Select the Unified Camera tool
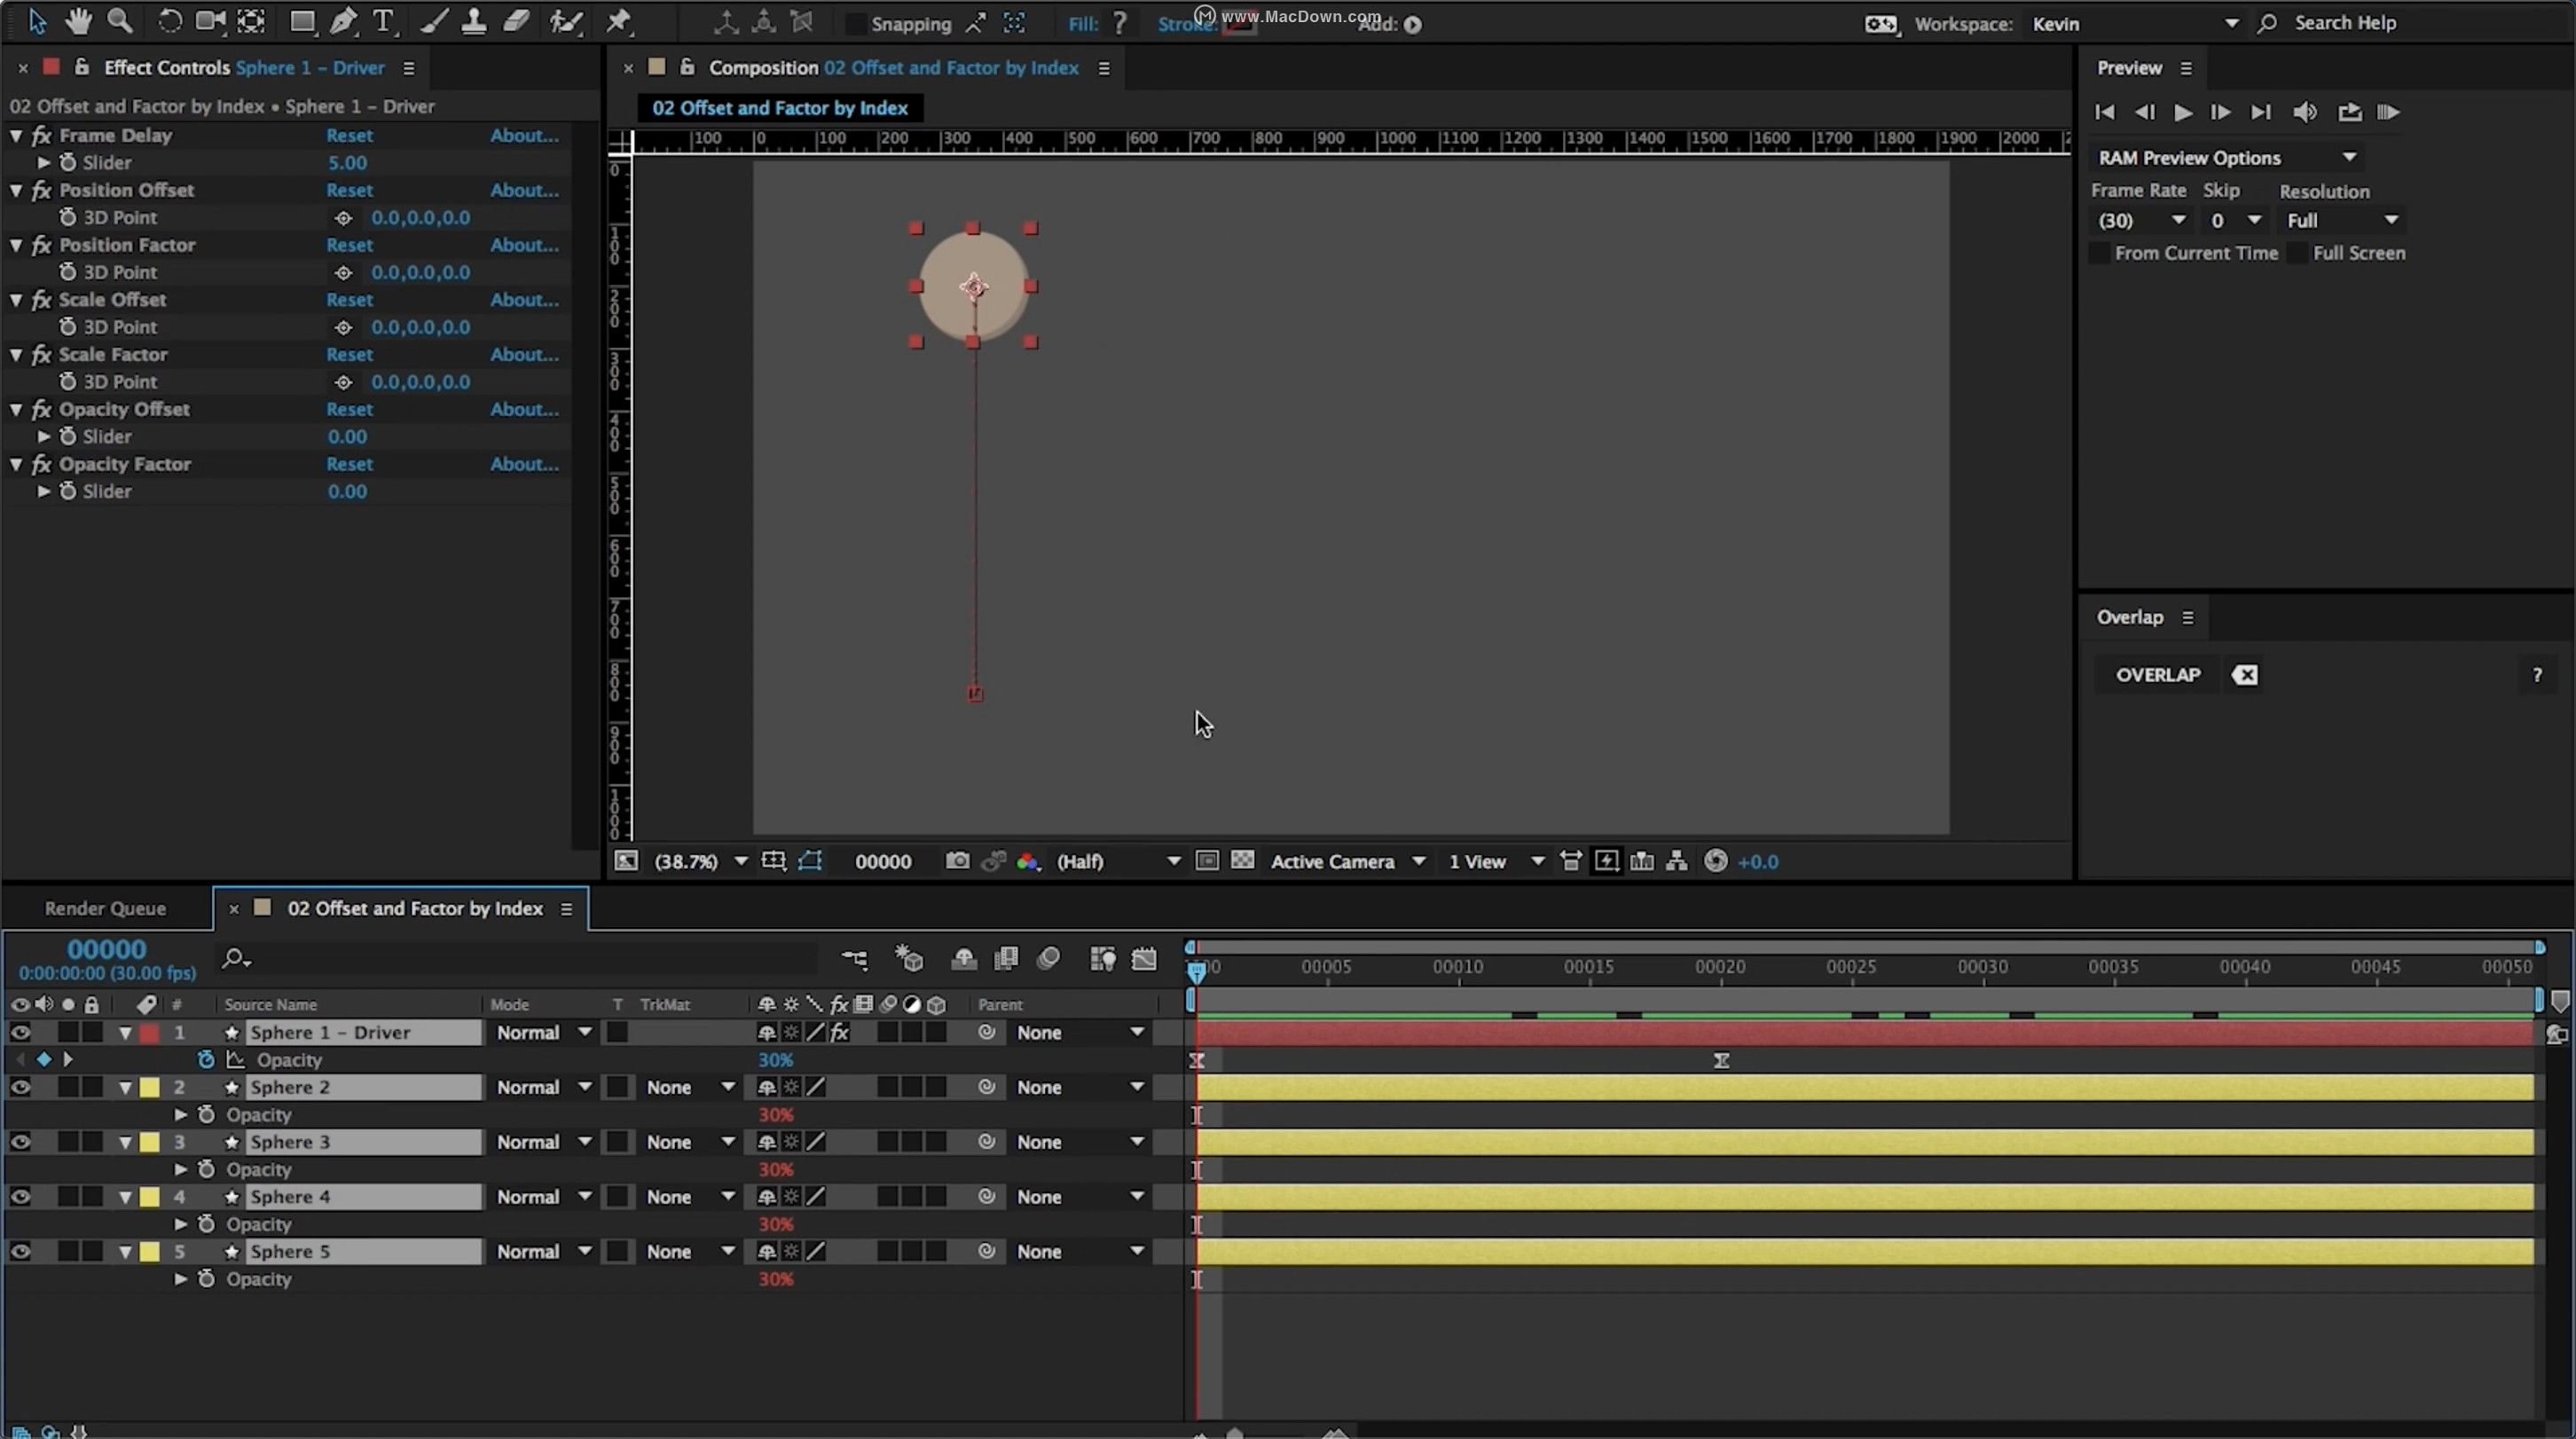 coord(210,22)
